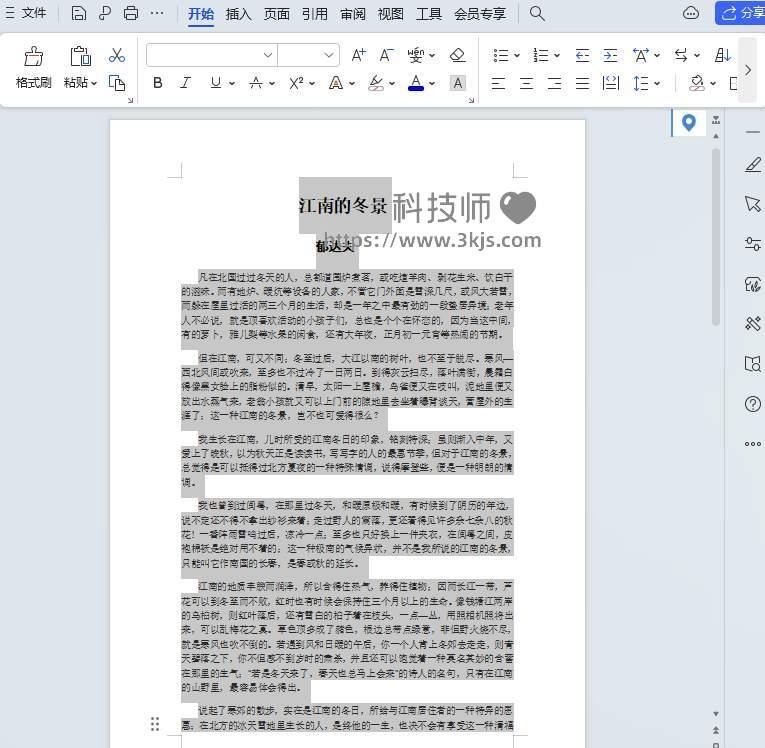Viewport: 765px width, 748px height.
Task: Apply the blue font color
Action: click(x=416, y=83)
